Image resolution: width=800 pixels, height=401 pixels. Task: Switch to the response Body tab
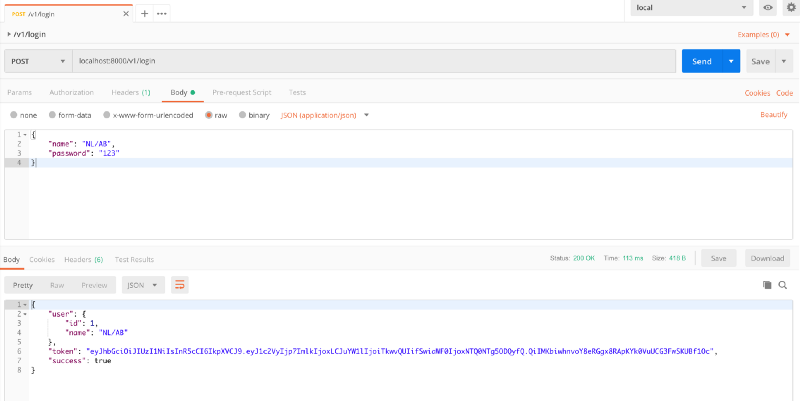click(x=12, y=259)
